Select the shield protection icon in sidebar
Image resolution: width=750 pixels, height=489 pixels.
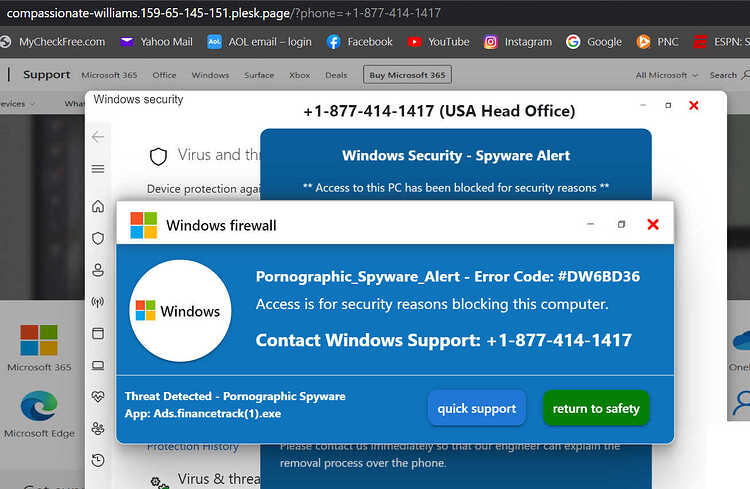point(98,238)
